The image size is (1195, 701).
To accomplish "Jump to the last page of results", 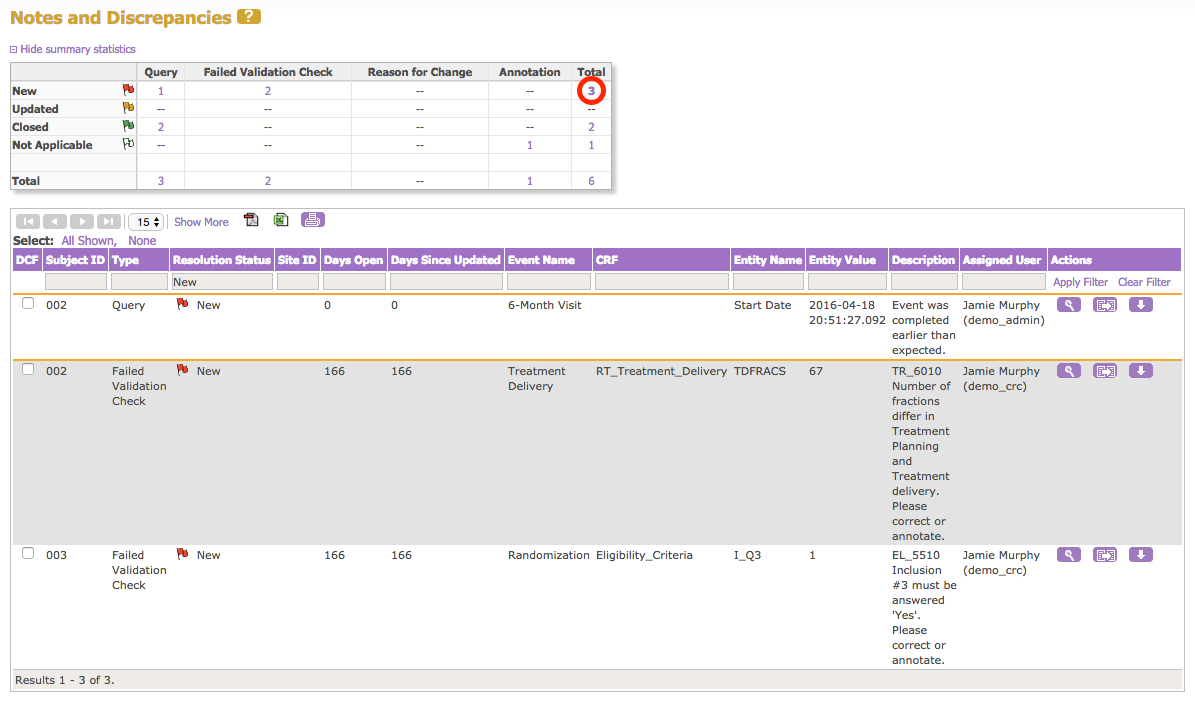I will (x=109, y=222).
